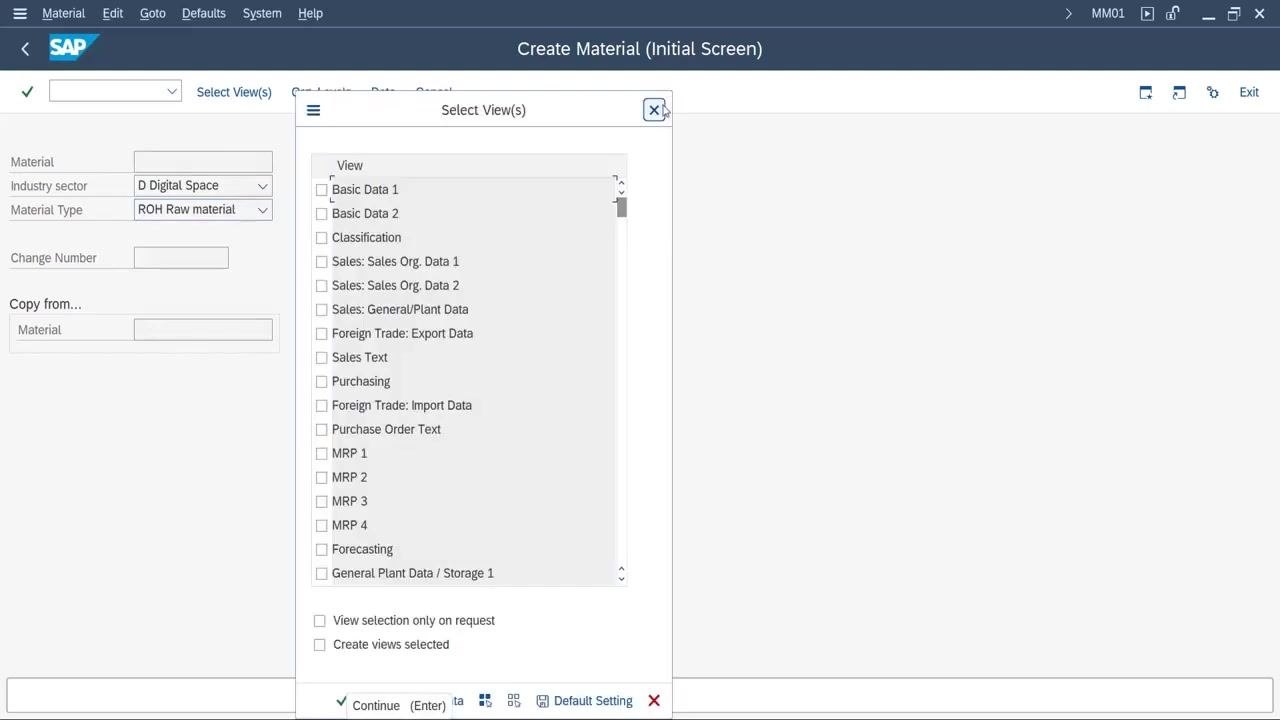Click the SAP logo
The image size is (1280, 720).
point(74,48)
